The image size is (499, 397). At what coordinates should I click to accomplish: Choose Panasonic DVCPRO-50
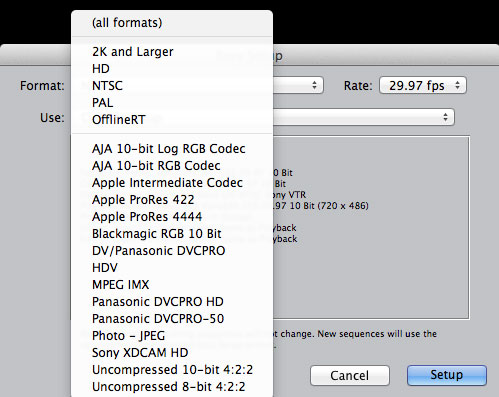pyautogui.click(x=172, y=319)
